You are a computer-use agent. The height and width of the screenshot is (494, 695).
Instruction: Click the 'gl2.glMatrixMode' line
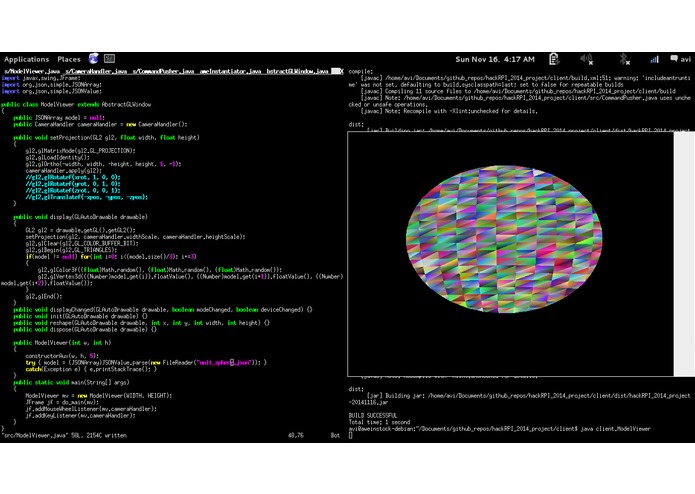click(x=80, y=151)
